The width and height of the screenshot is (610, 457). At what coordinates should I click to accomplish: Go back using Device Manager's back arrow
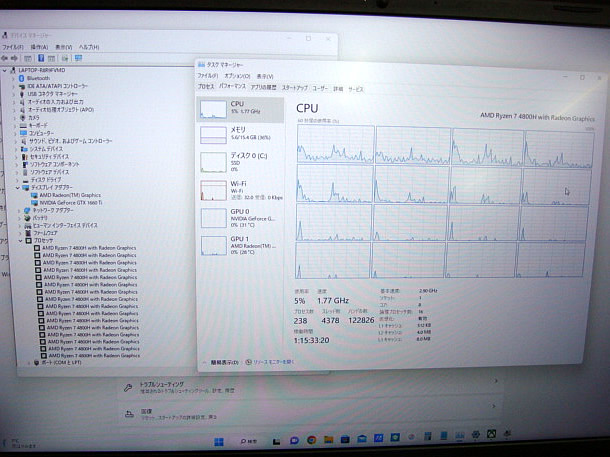pyautogui.click(x=5, y=58)
